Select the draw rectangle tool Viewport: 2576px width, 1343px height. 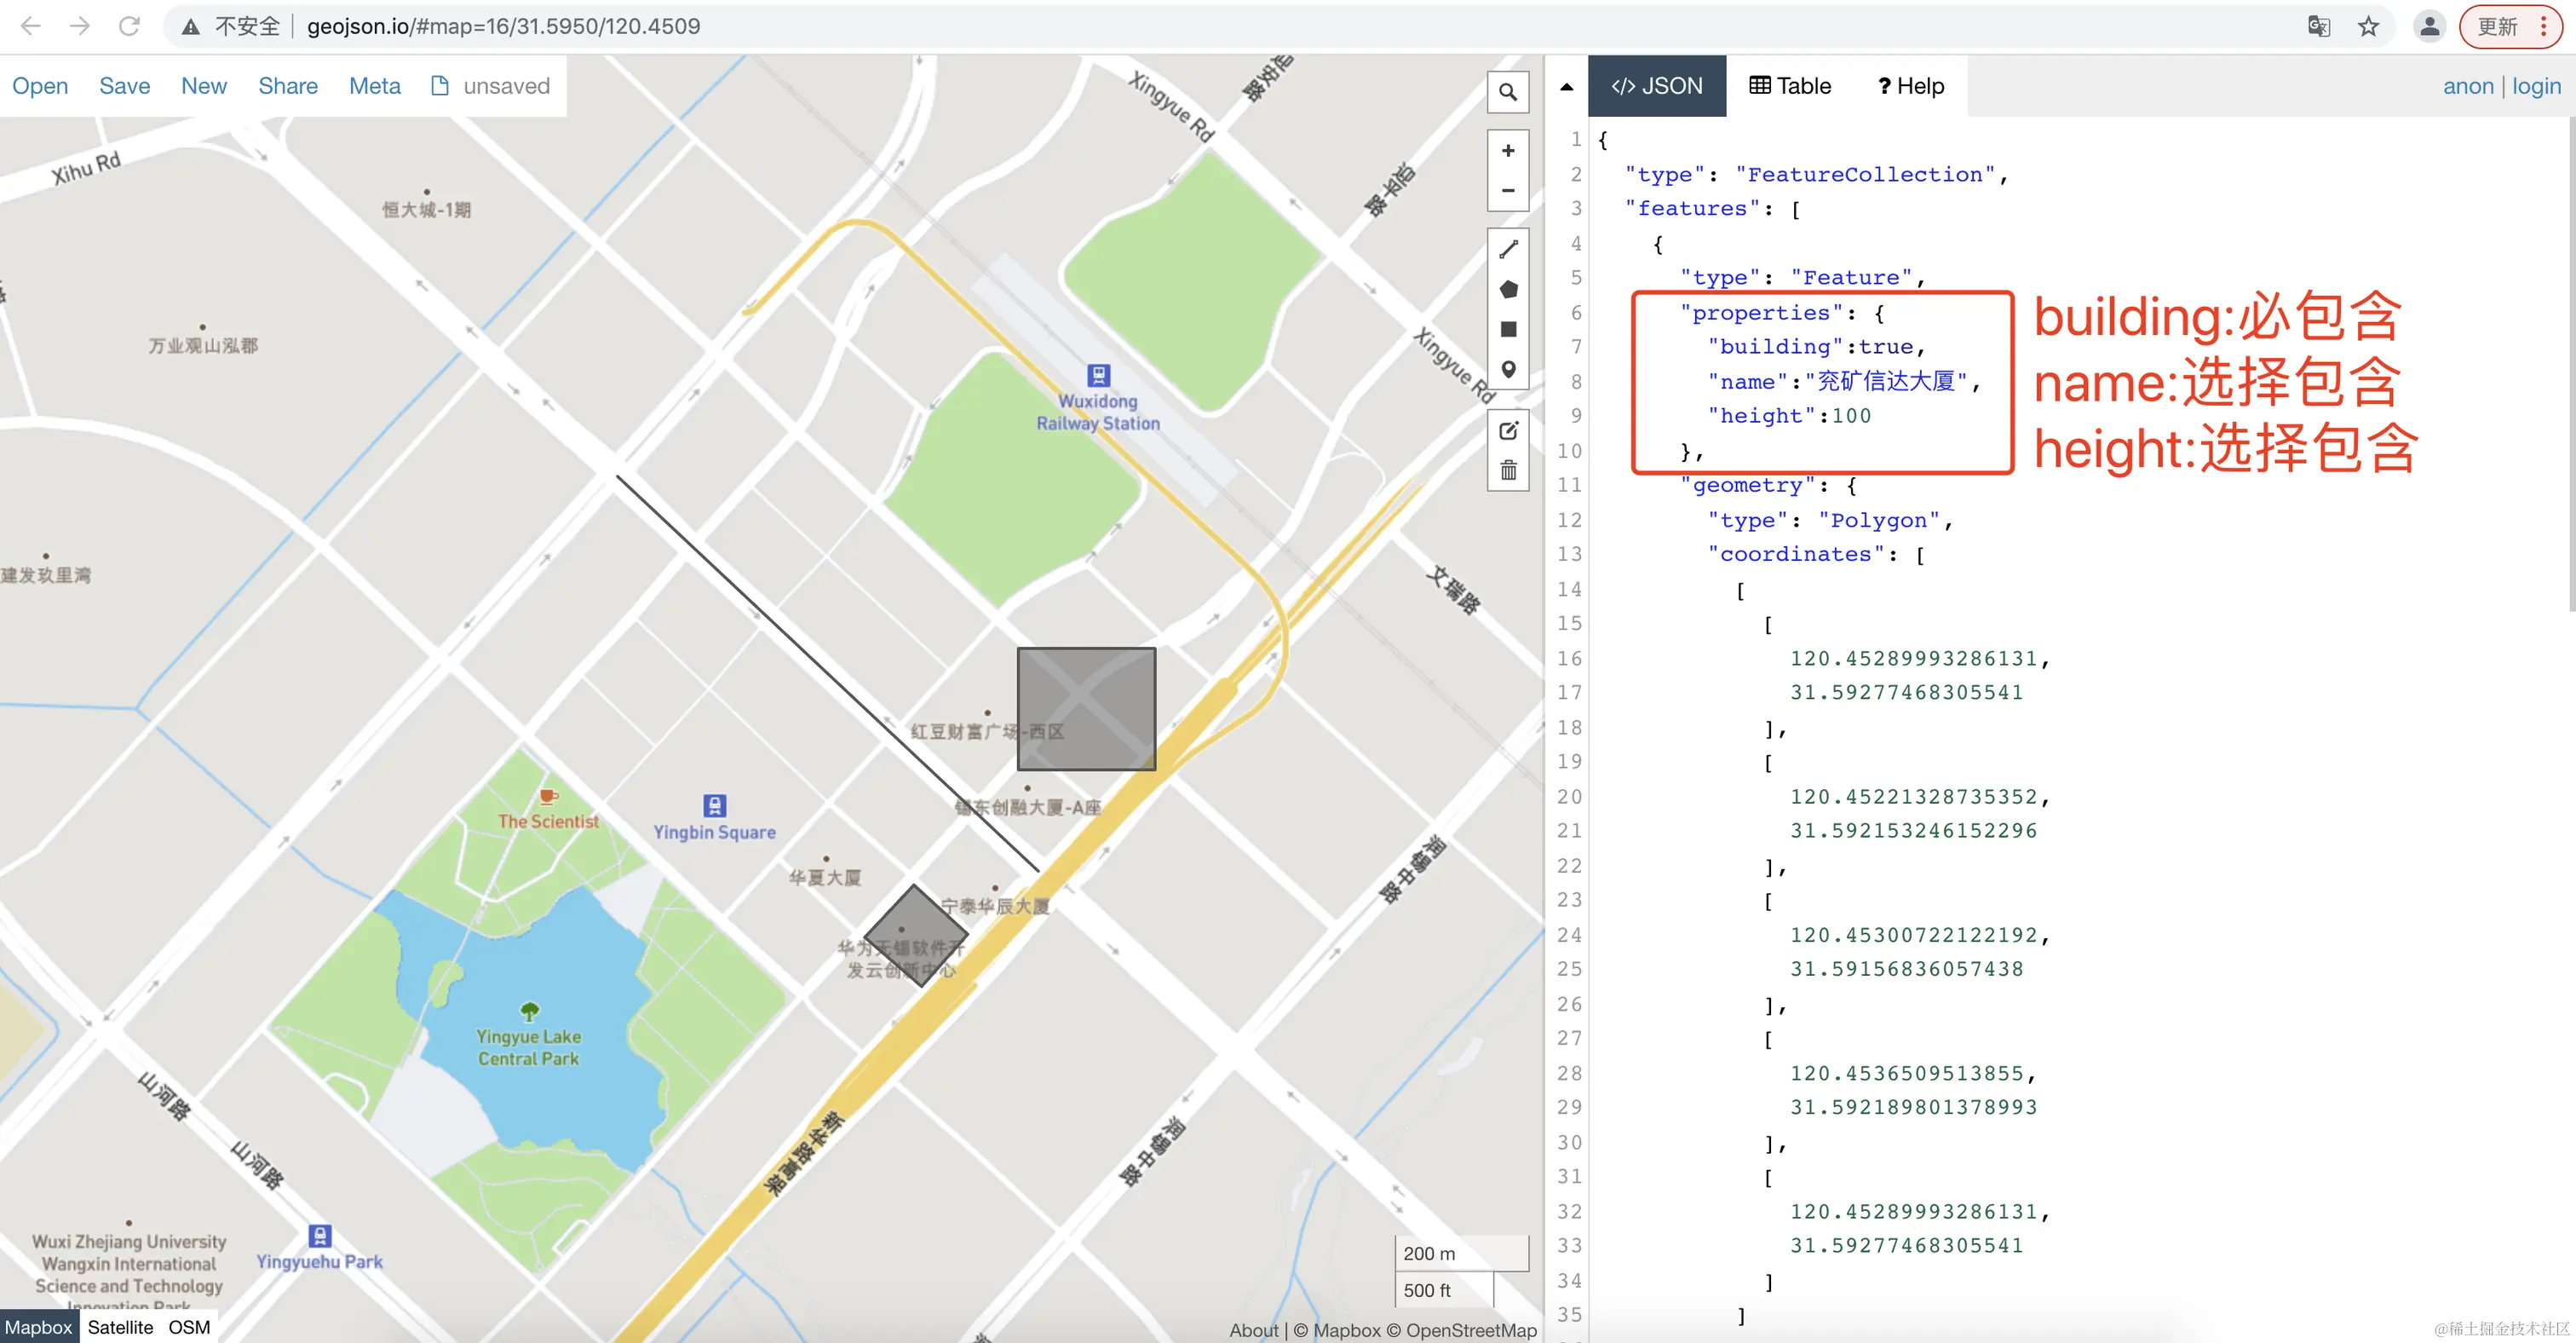click(1507, 329)
